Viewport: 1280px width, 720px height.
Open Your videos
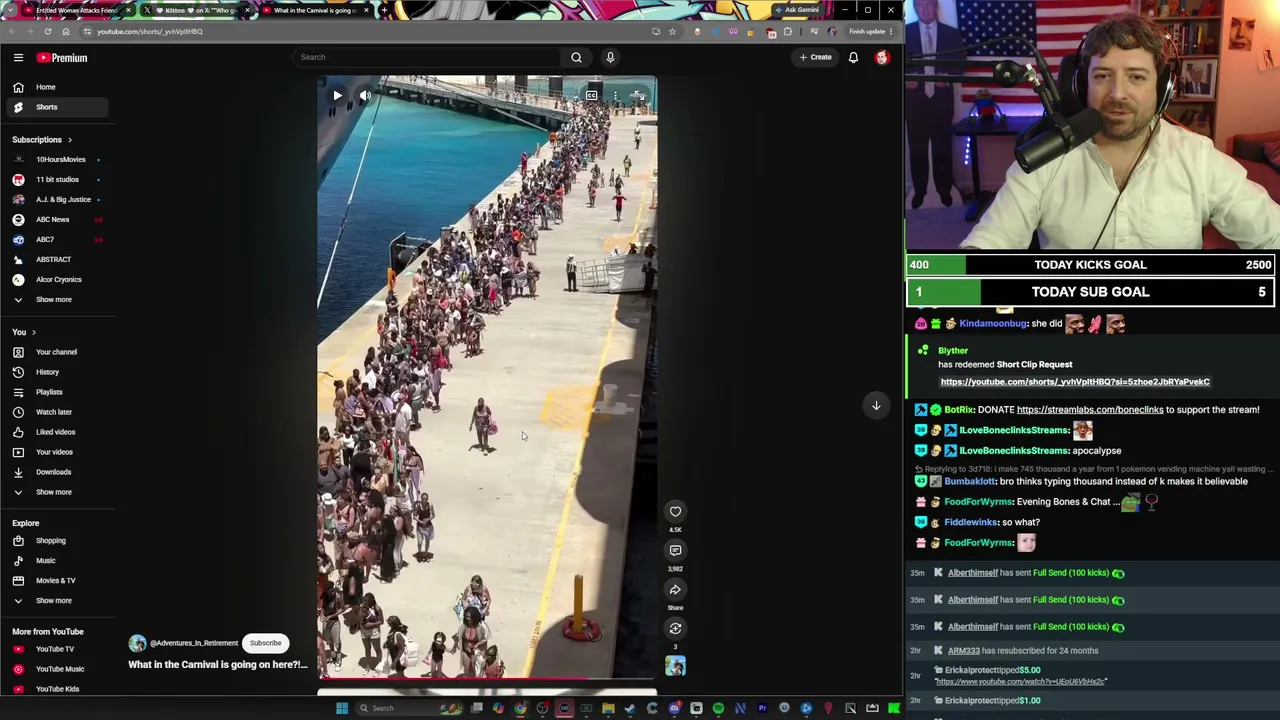coord(58,452)
